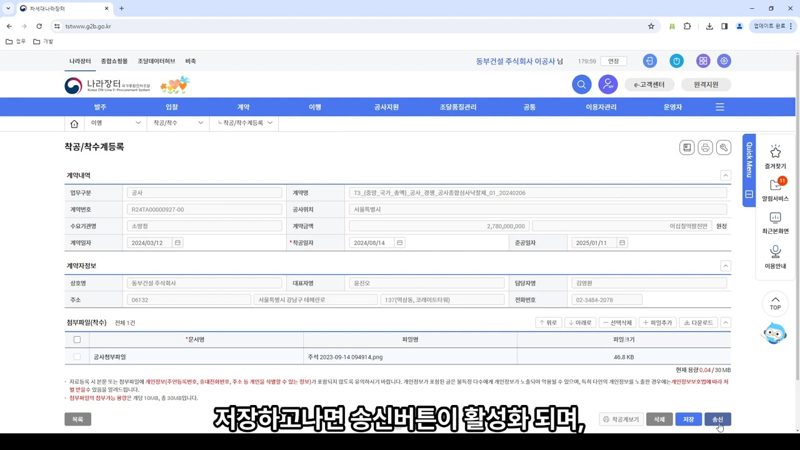Screen dimensions: 800x450
Task: Open the 공통 main menu
Action: click(x=530, y=107)
